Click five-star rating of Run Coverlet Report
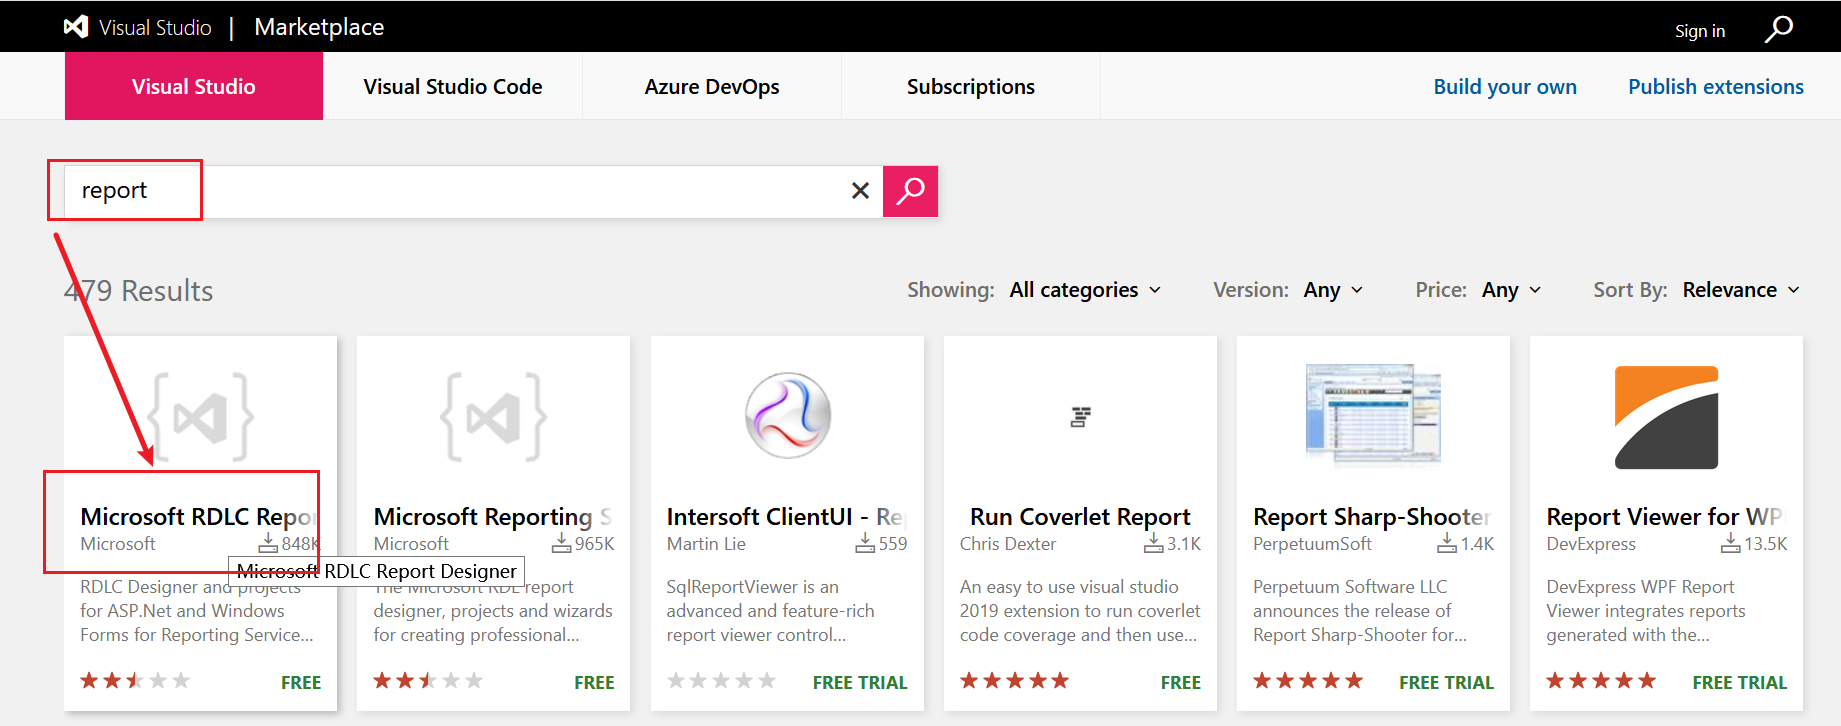Image resolution: width=1841 pixels, height=726 pixels. (x=1015, y=681)
